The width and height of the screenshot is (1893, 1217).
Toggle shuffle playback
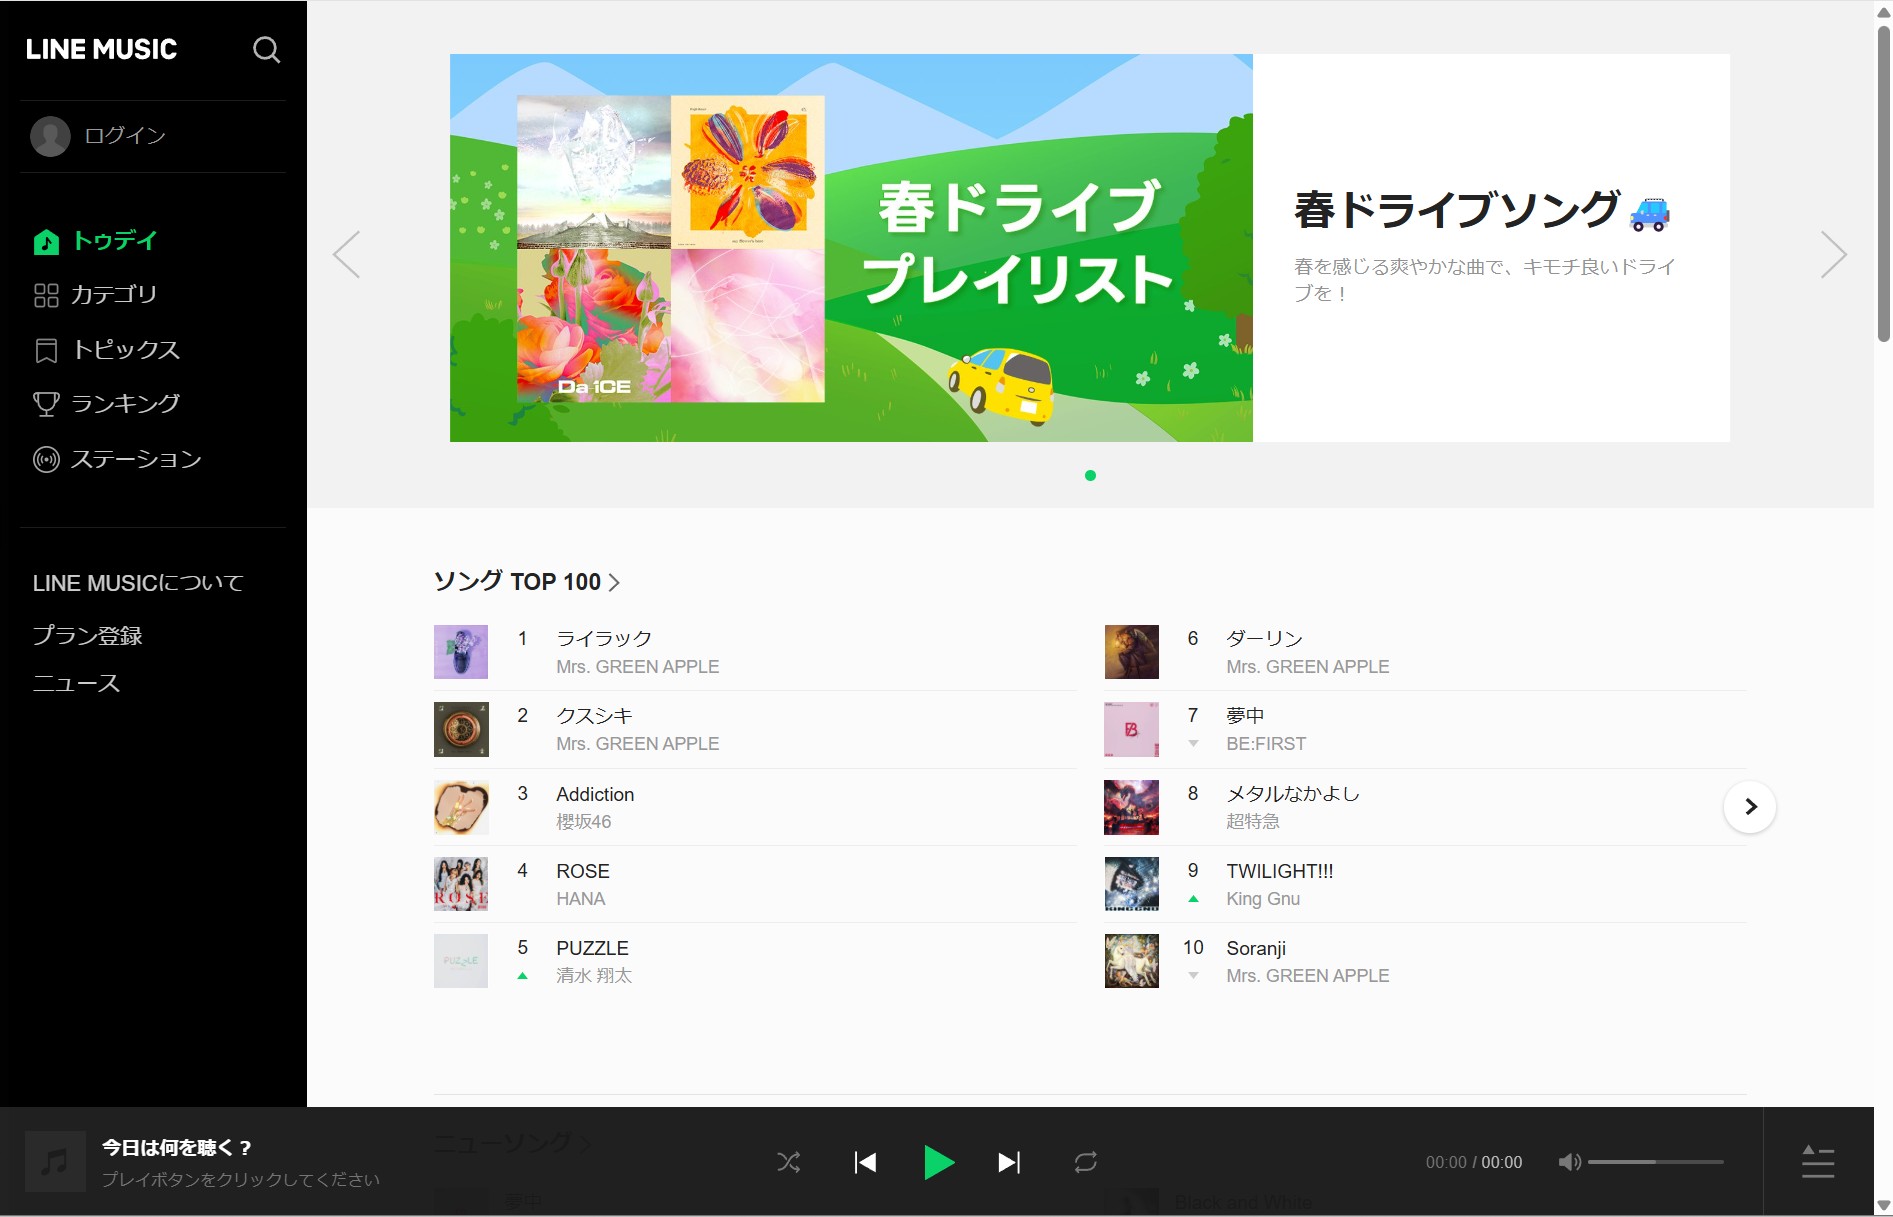[x=789, y=1162]
